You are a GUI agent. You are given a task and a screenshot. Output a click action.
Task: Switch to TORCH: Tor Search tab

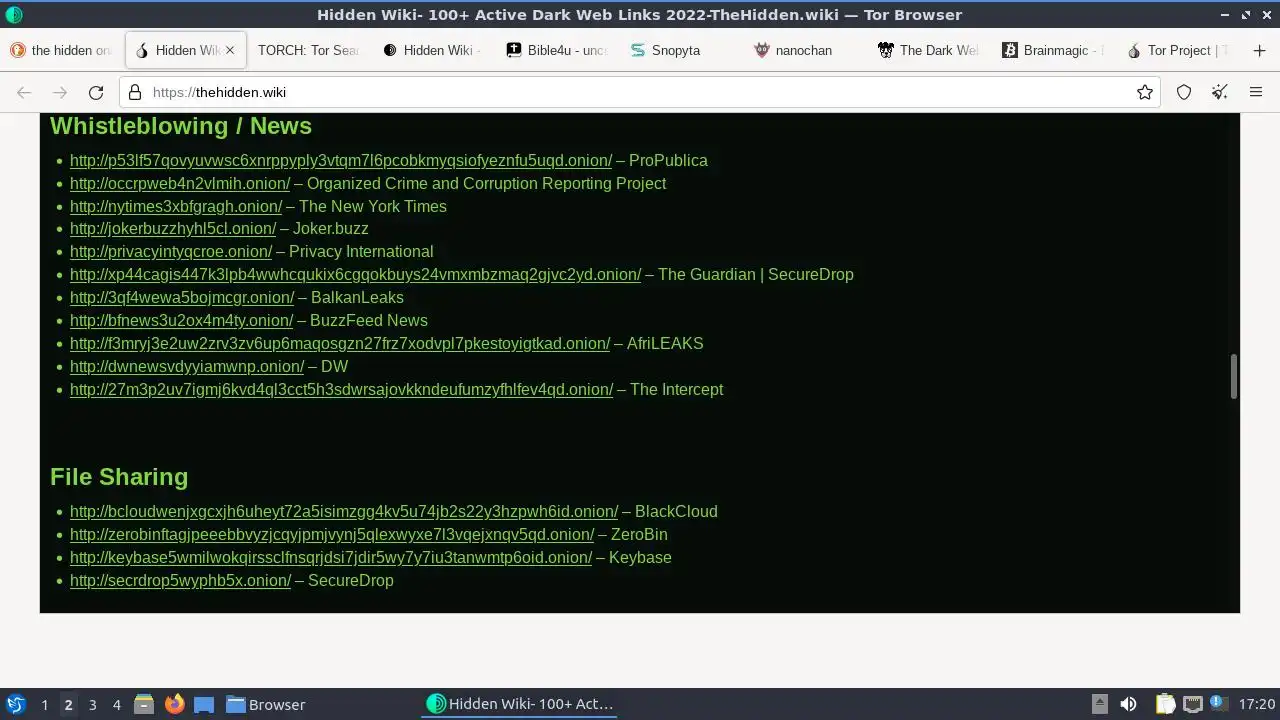pyautogui.click(x=308, y=50)
